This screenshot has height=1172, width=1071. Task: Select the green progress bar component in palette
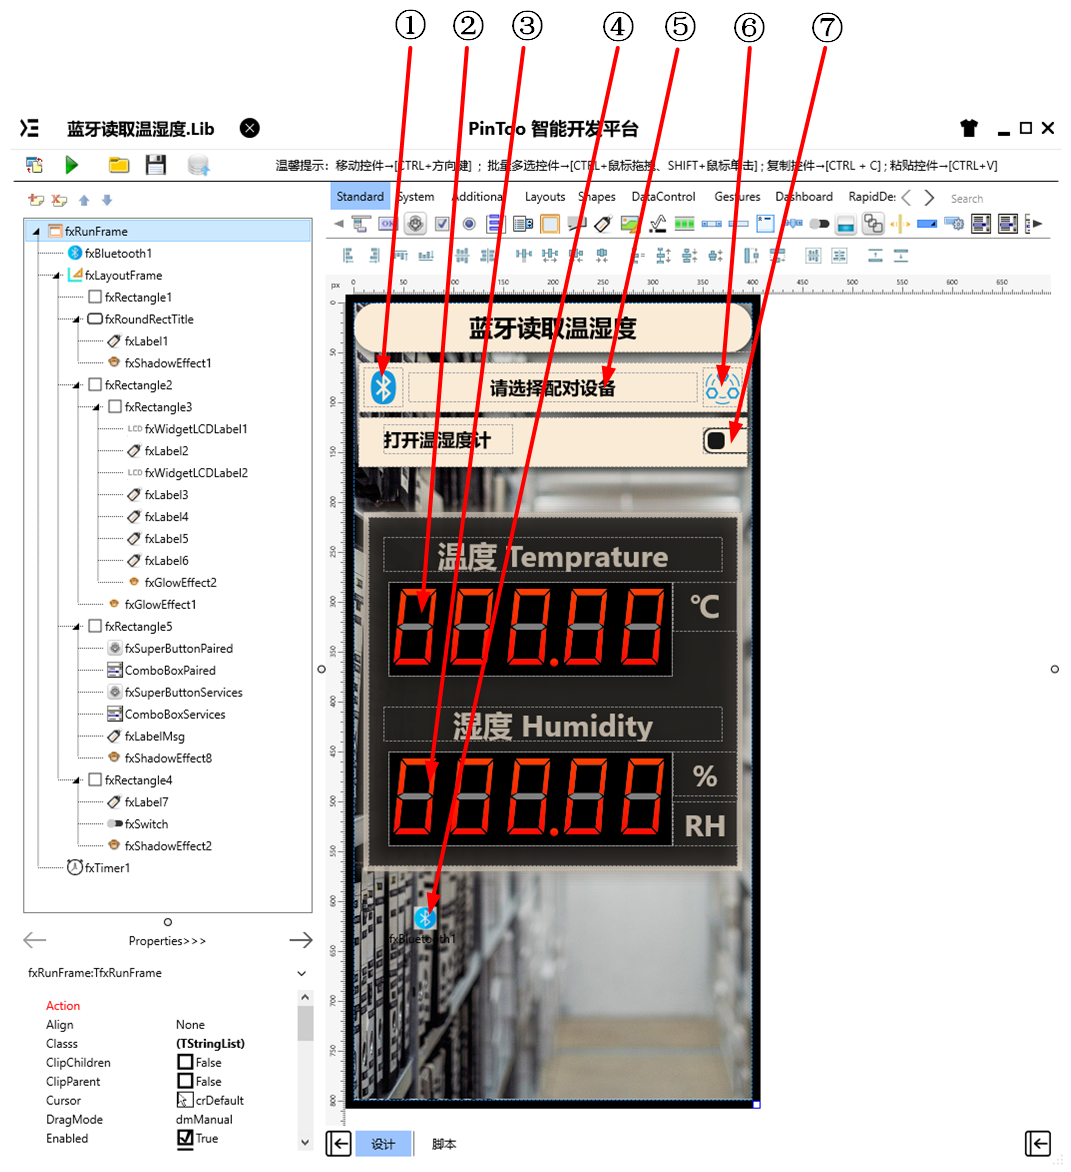click(x=684, y=223)
